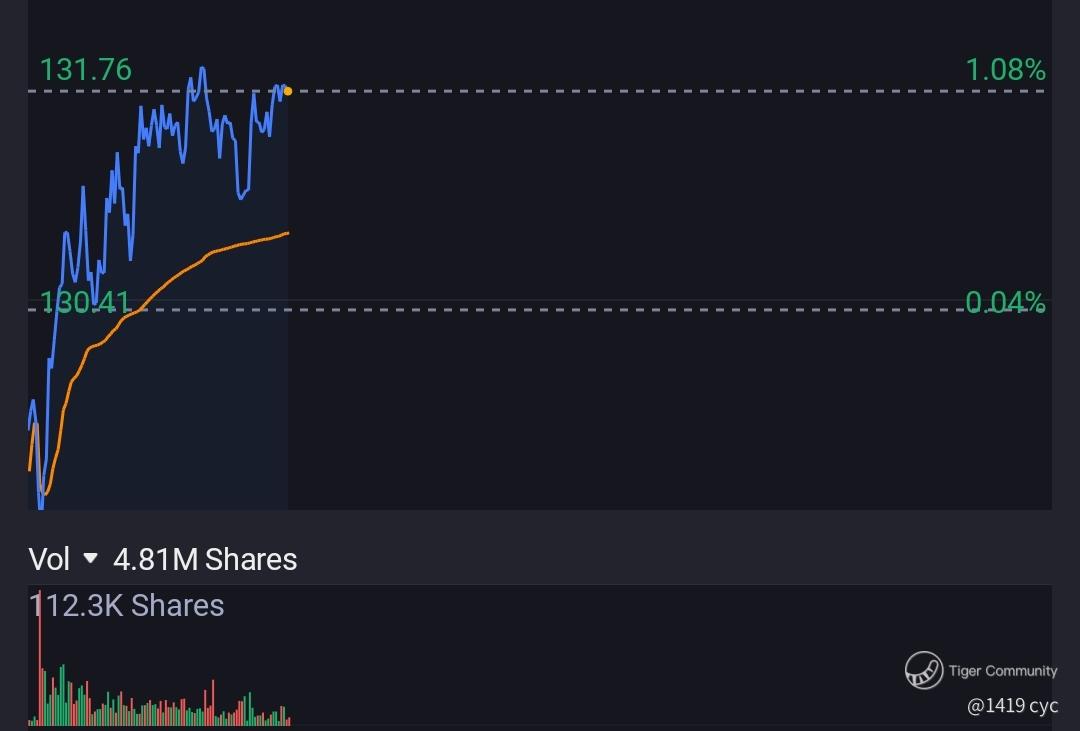Click the tallest red opening volume bar
The height and width of the screenshot is (731, 1080).
click(x=40, y=658)
